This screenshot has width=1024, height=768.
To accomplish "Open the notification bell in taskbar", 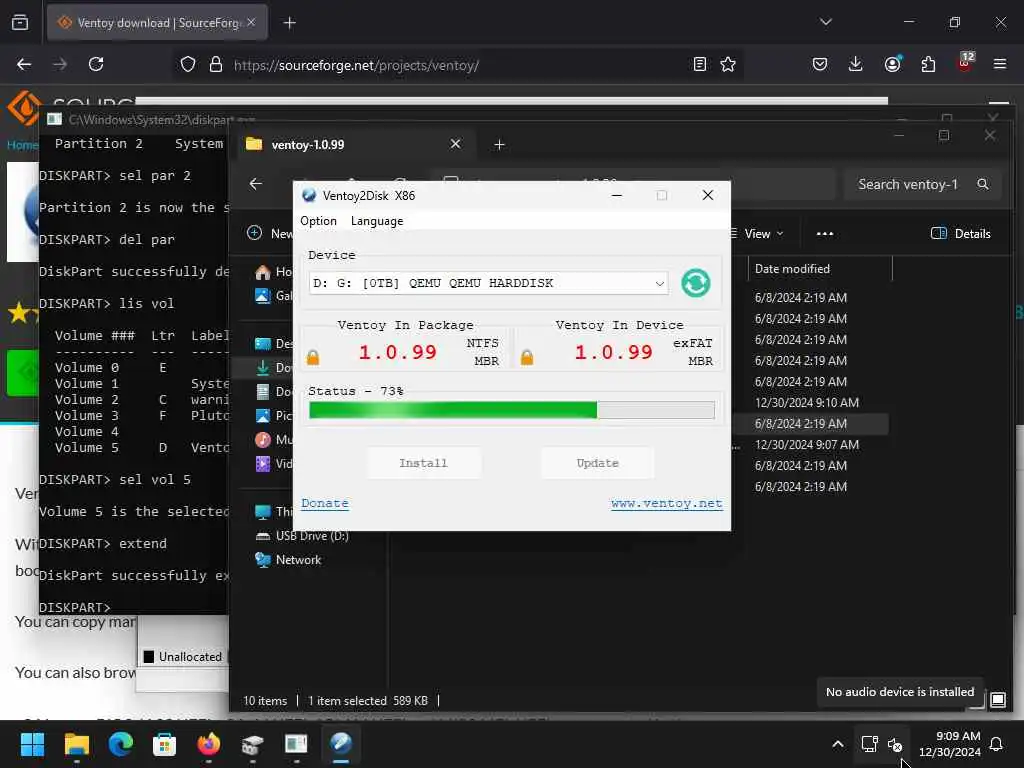I will tap(997, 744).
